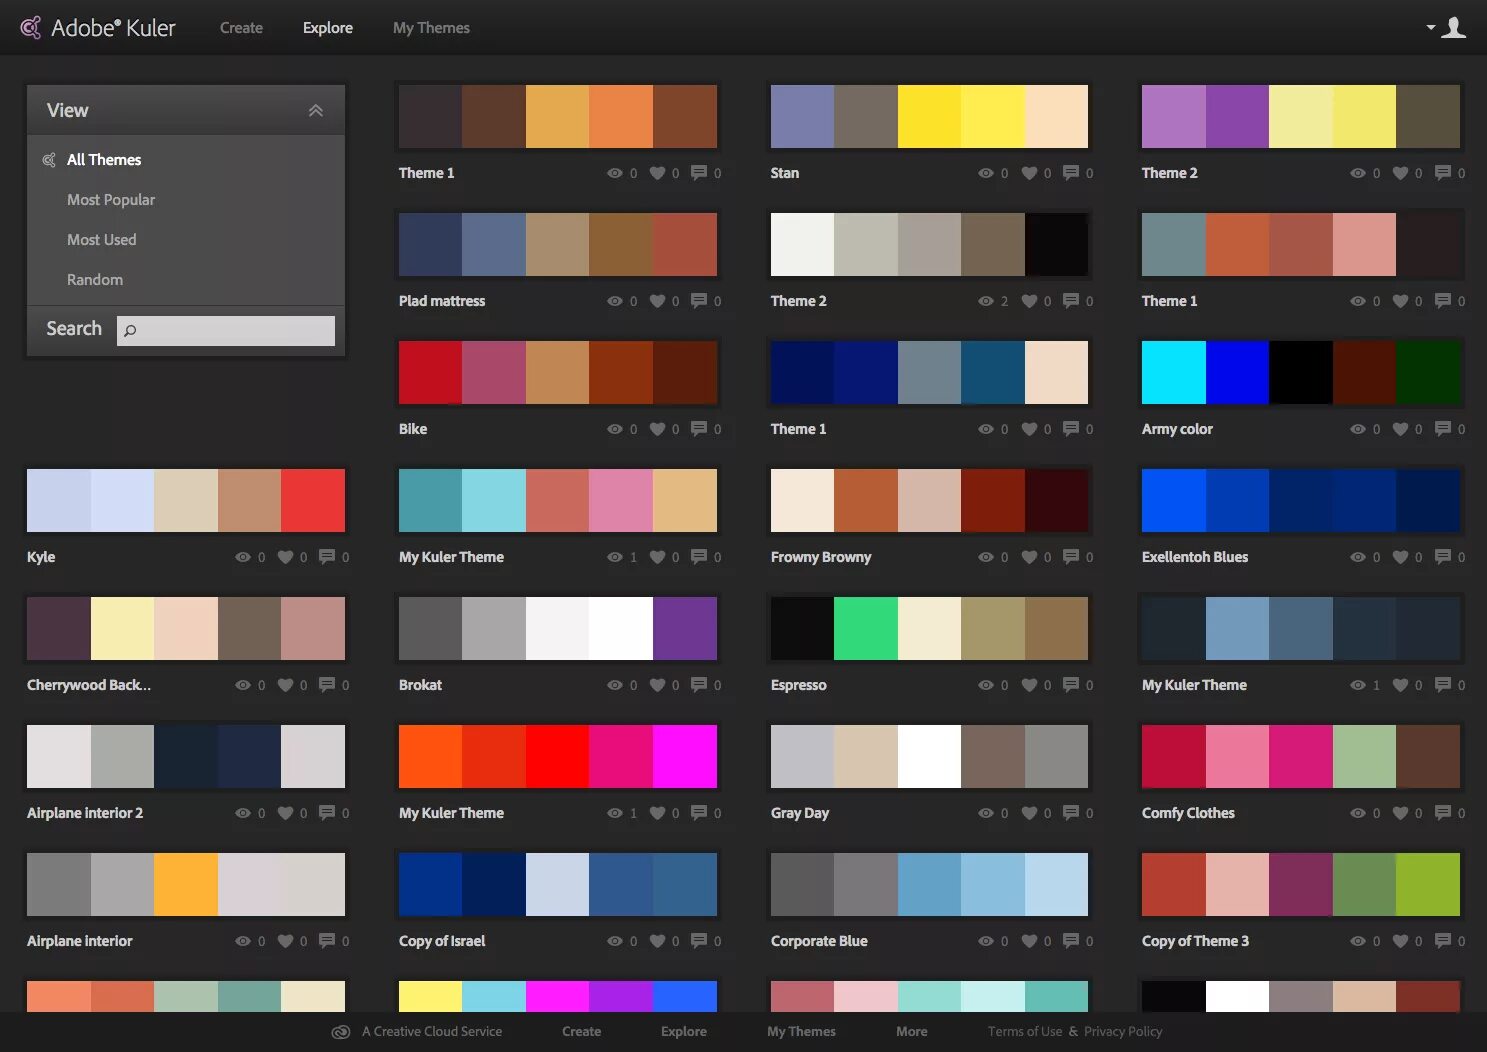Open the More menu in the footer

pos(911,1031)
